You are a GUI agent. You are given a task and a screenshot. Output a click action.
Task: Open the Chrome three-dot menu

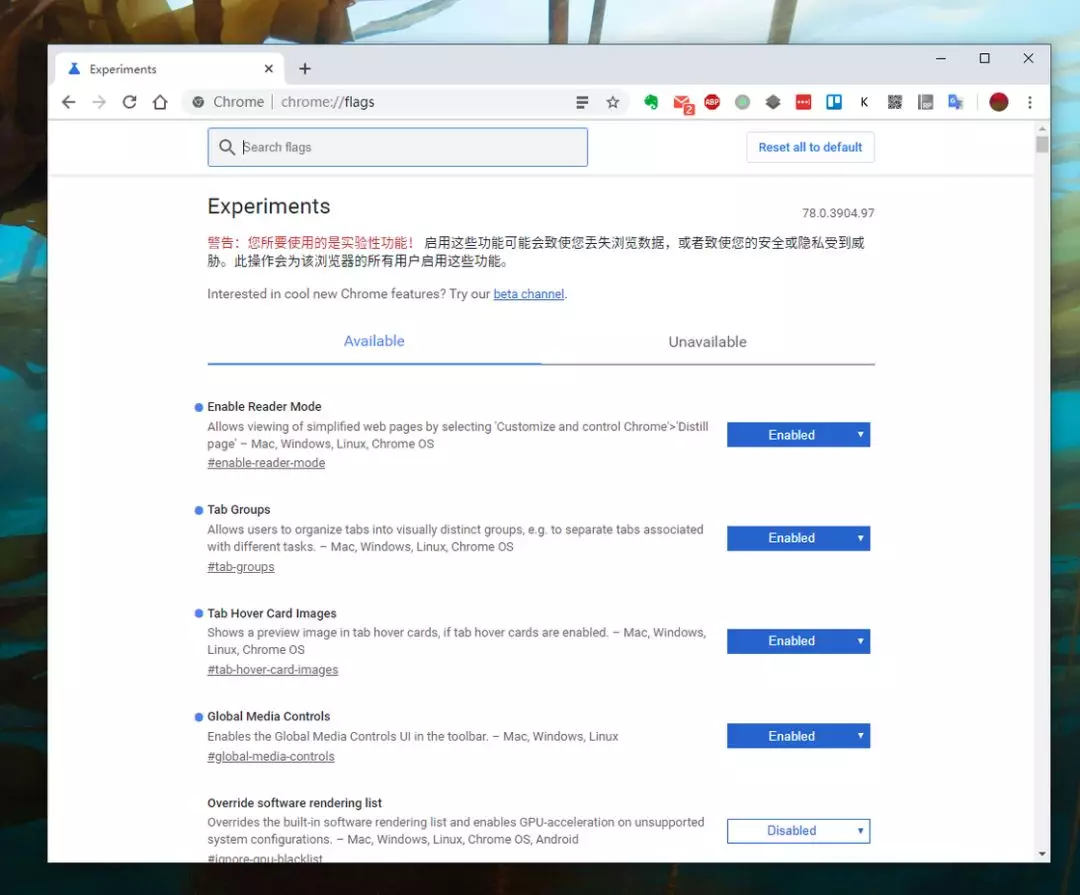(1030, 102)
